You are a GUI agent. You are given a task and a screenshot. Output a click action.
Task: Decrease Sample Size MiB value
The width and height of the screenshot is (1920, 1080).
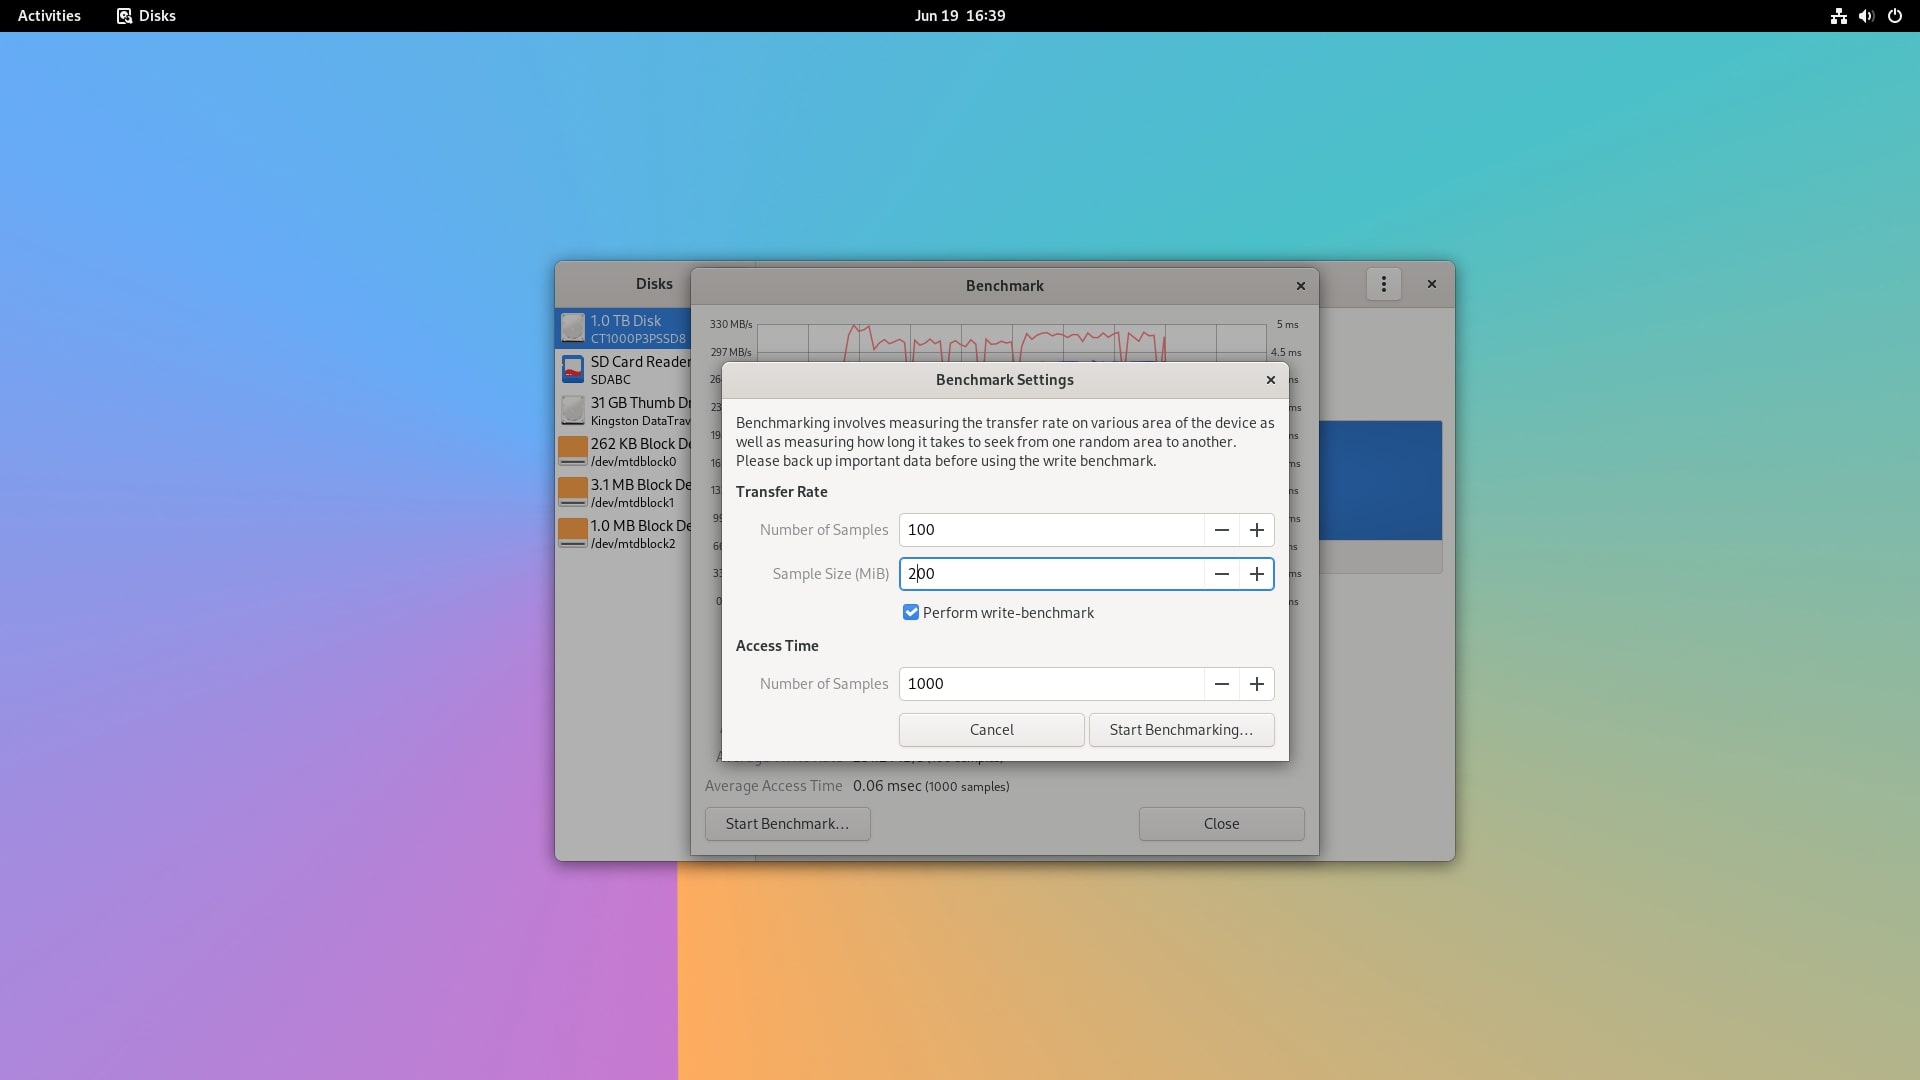click(x=1221, y=574)
